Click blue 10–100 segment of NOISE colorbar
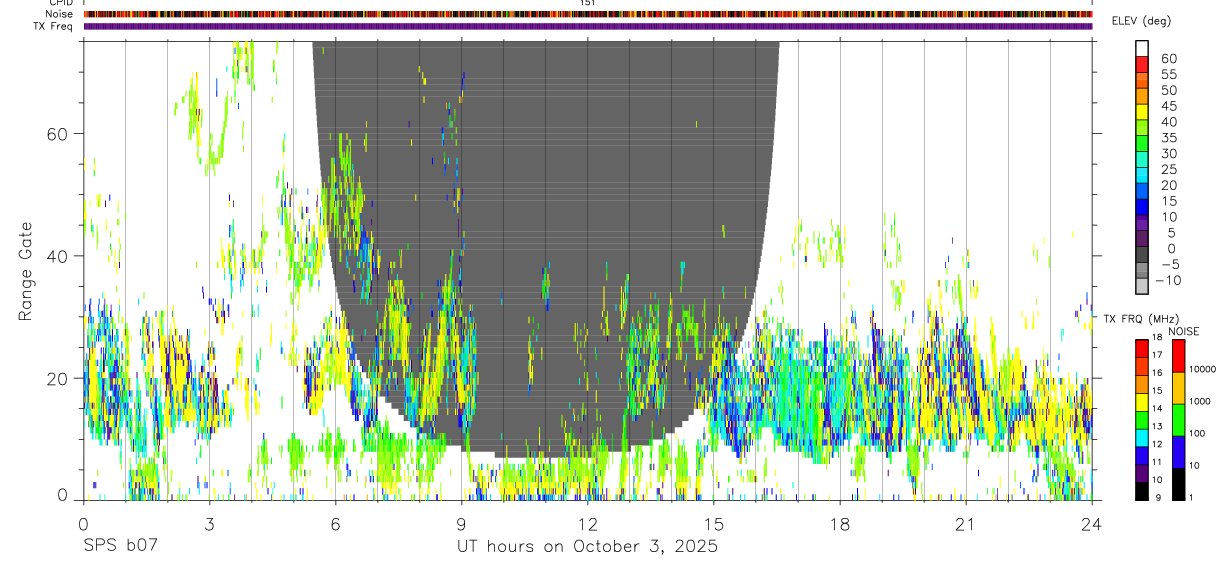Image resolution: width=1228 pixels, height=567 pixels. click(x=1178, y=453)
